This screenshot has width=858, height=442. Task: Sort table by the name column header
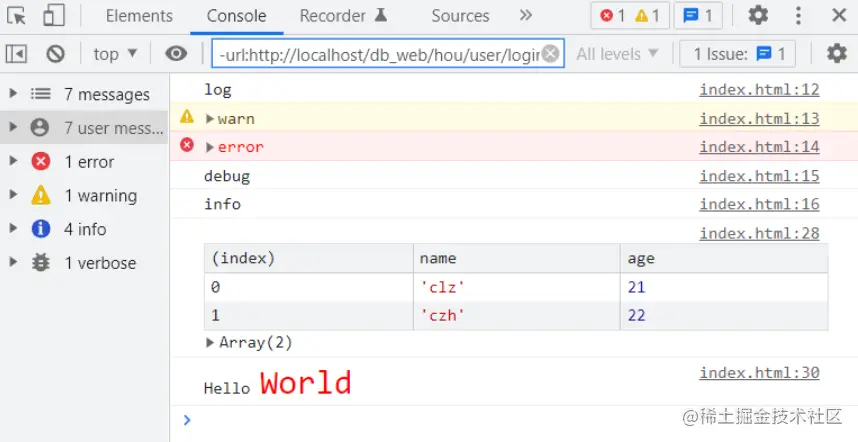(517, 258)
